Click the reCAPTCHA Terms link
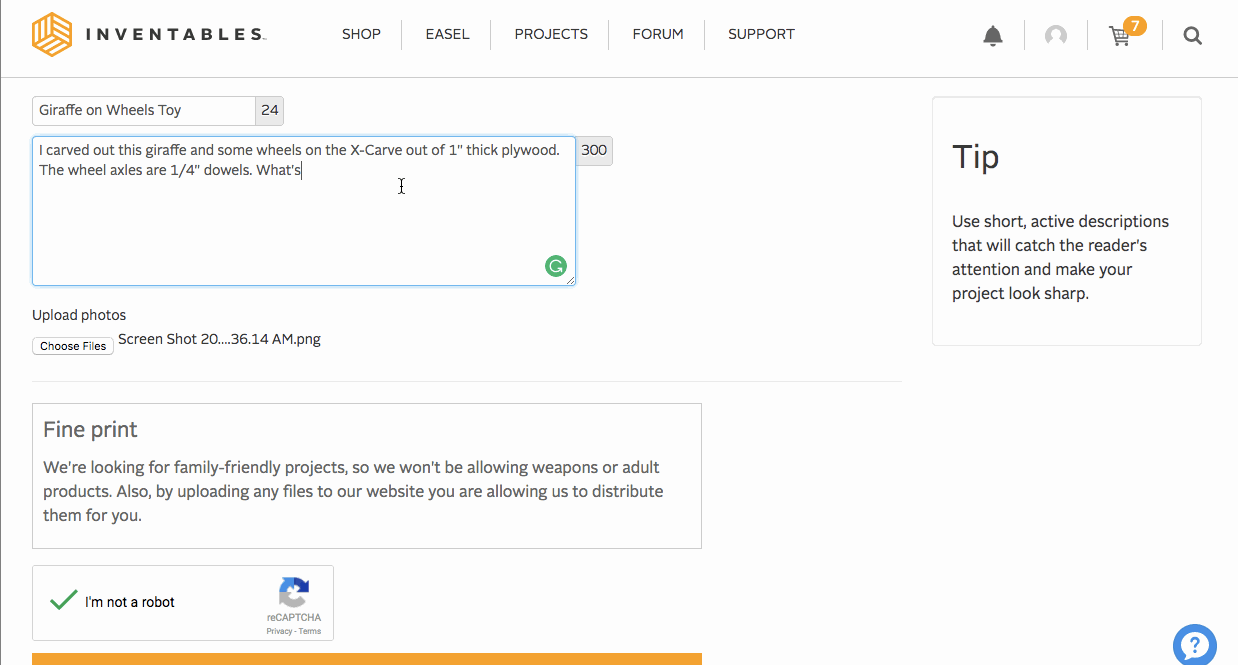1238x665 pixels. coord(310,631)
